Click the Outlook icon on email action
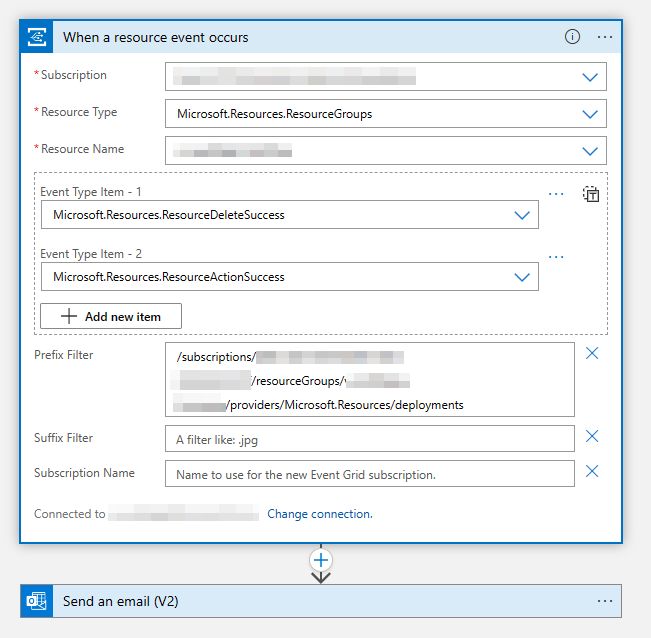 37,601
